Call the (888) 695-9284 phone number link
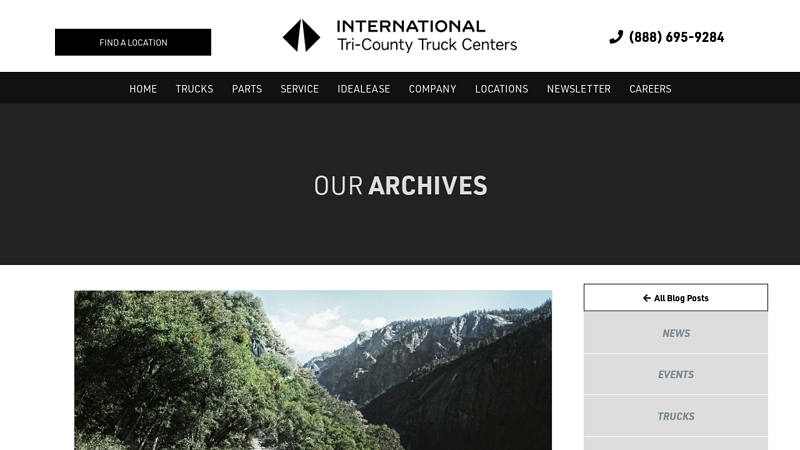The width and height of the screenshot is (800, 450). (x=676, y=37)
